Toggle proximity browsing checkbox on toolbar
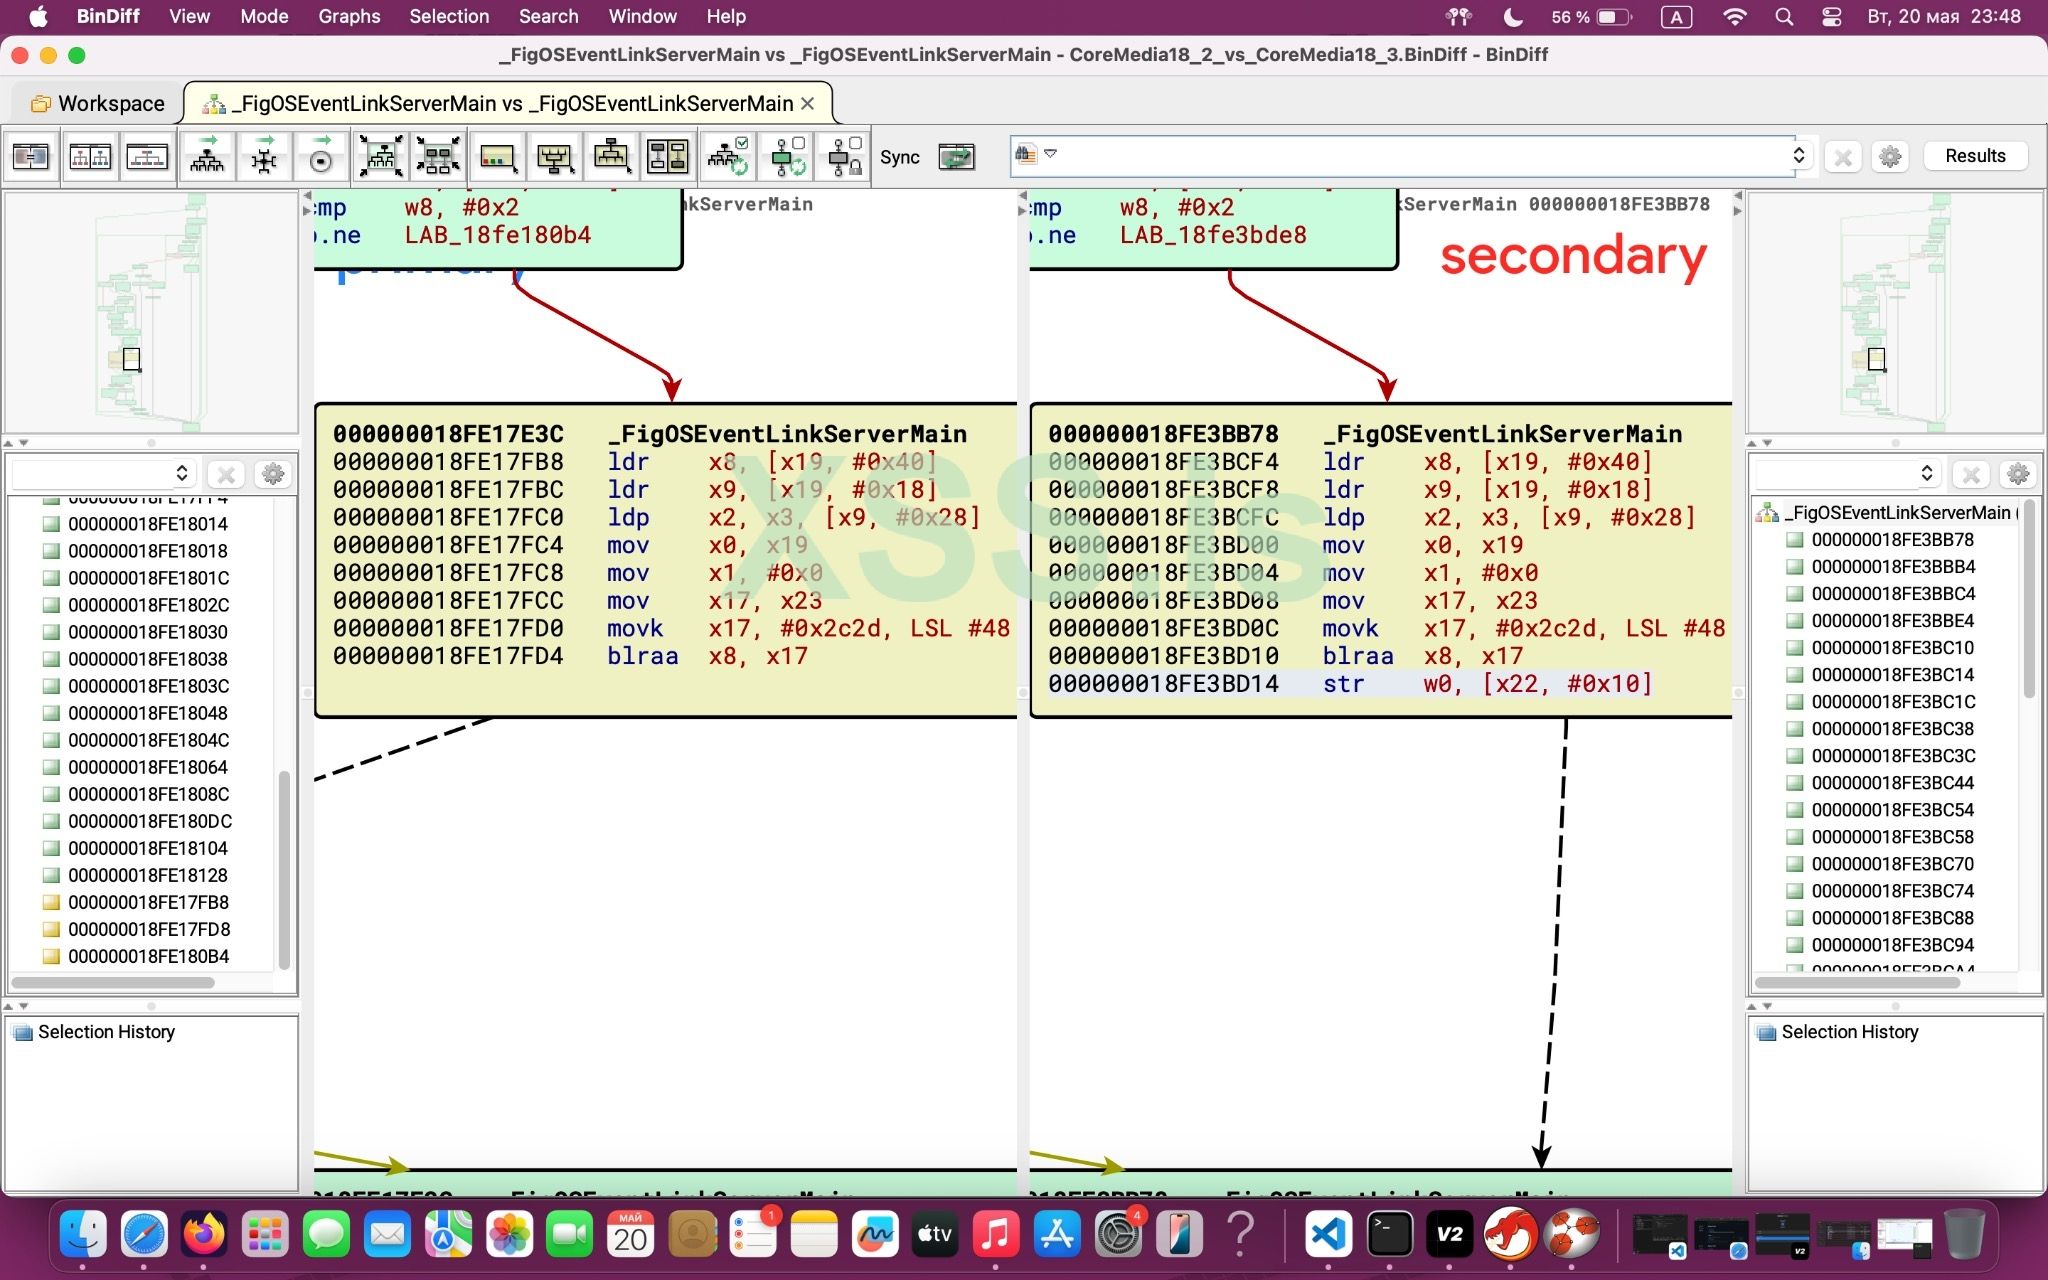Image resolution: width=2048 pixels, height=1280 pixels. pos(728,157)
